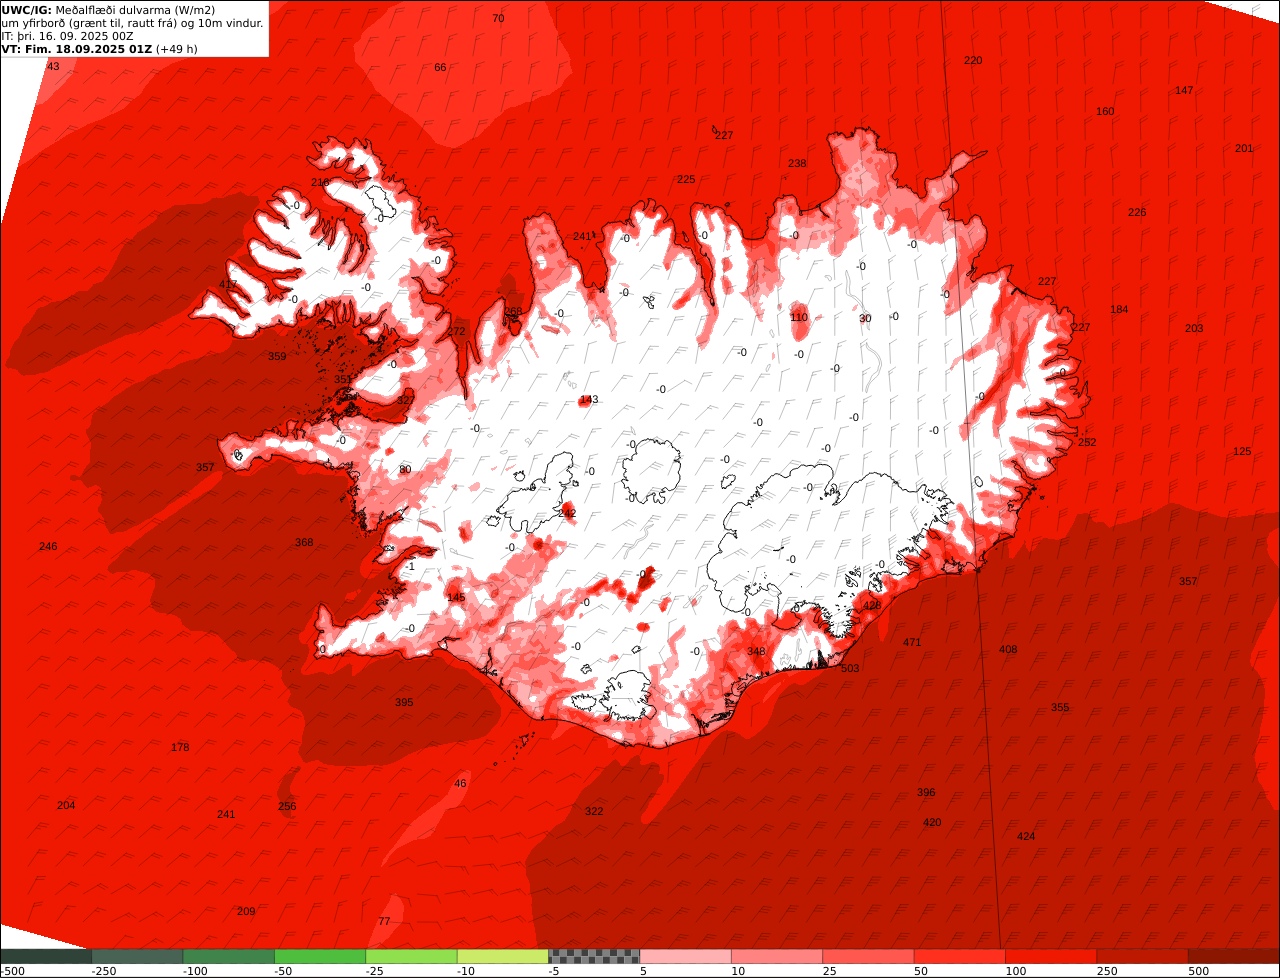Image resolution: width=1280 pixels, height=978 pixels.
Task: Click the map value '145'
Action: (x=456, y=597)
